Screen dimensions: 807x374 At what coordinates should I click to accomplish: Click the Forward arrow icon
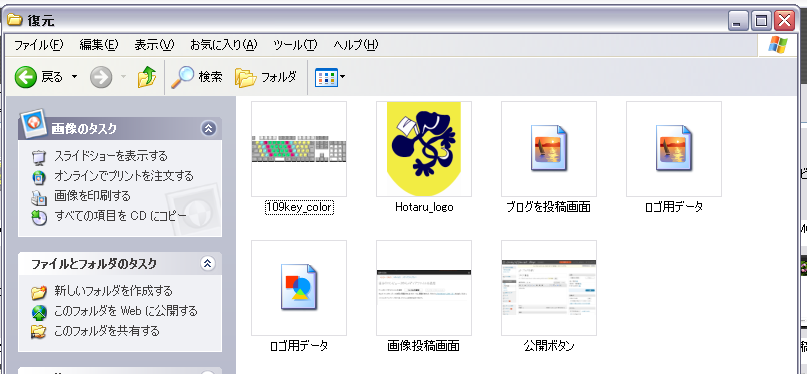tap(101, 77)
